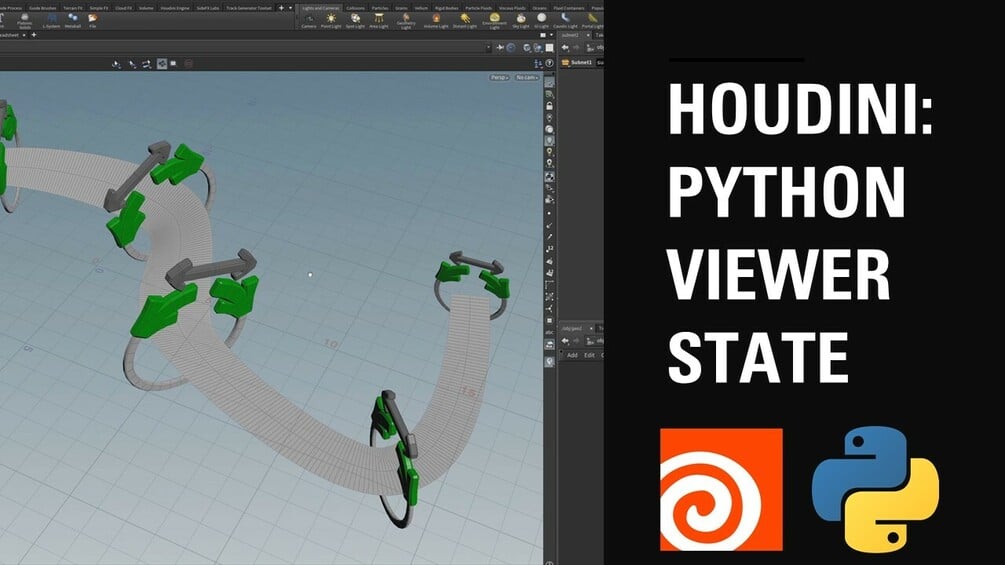The image size is (1005, 565).
Task: Open the Persp viewport dropdown
Action: click(x=499, y=78)
